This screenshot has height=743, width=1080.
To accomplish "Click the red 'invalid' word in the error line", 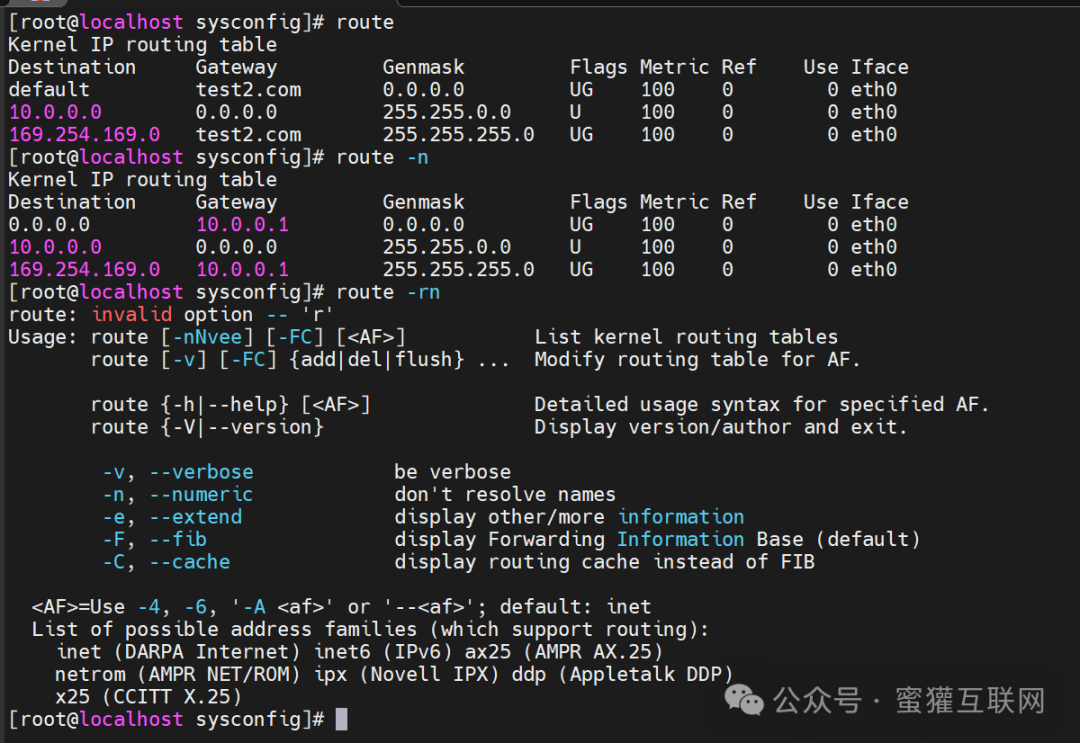I will click(x=131, y=313).
